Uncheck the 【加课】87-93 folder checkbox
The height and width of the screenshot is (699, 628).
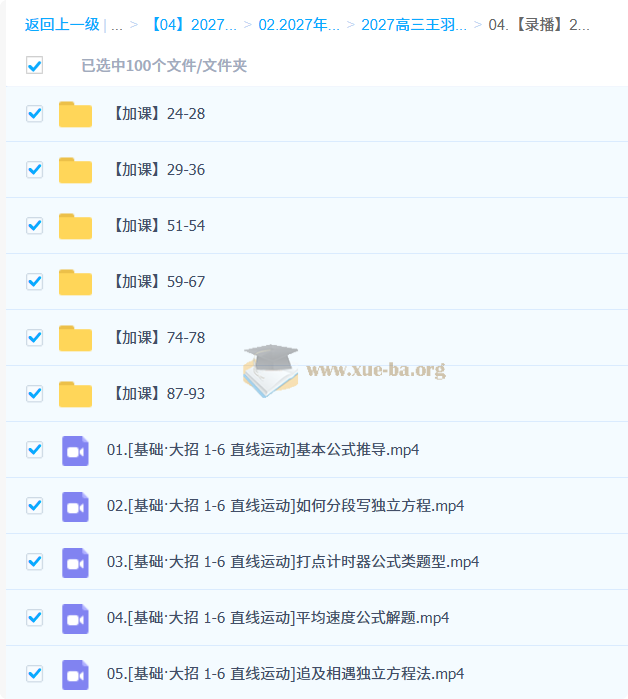34,394
